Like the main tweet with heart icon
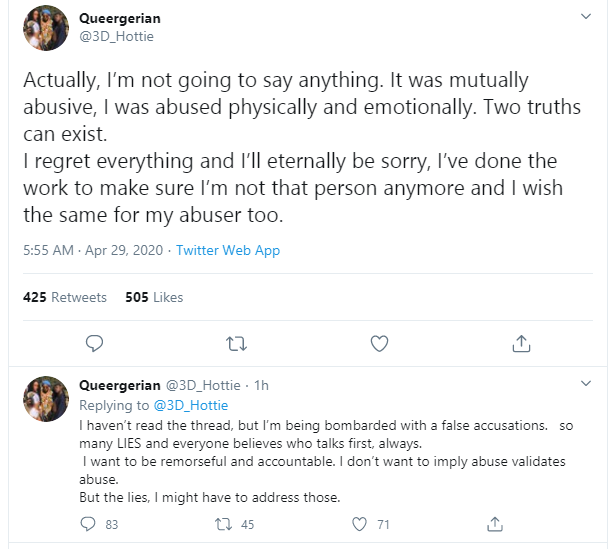The width and height of the screenshot is (608, 549). (379, 344)
